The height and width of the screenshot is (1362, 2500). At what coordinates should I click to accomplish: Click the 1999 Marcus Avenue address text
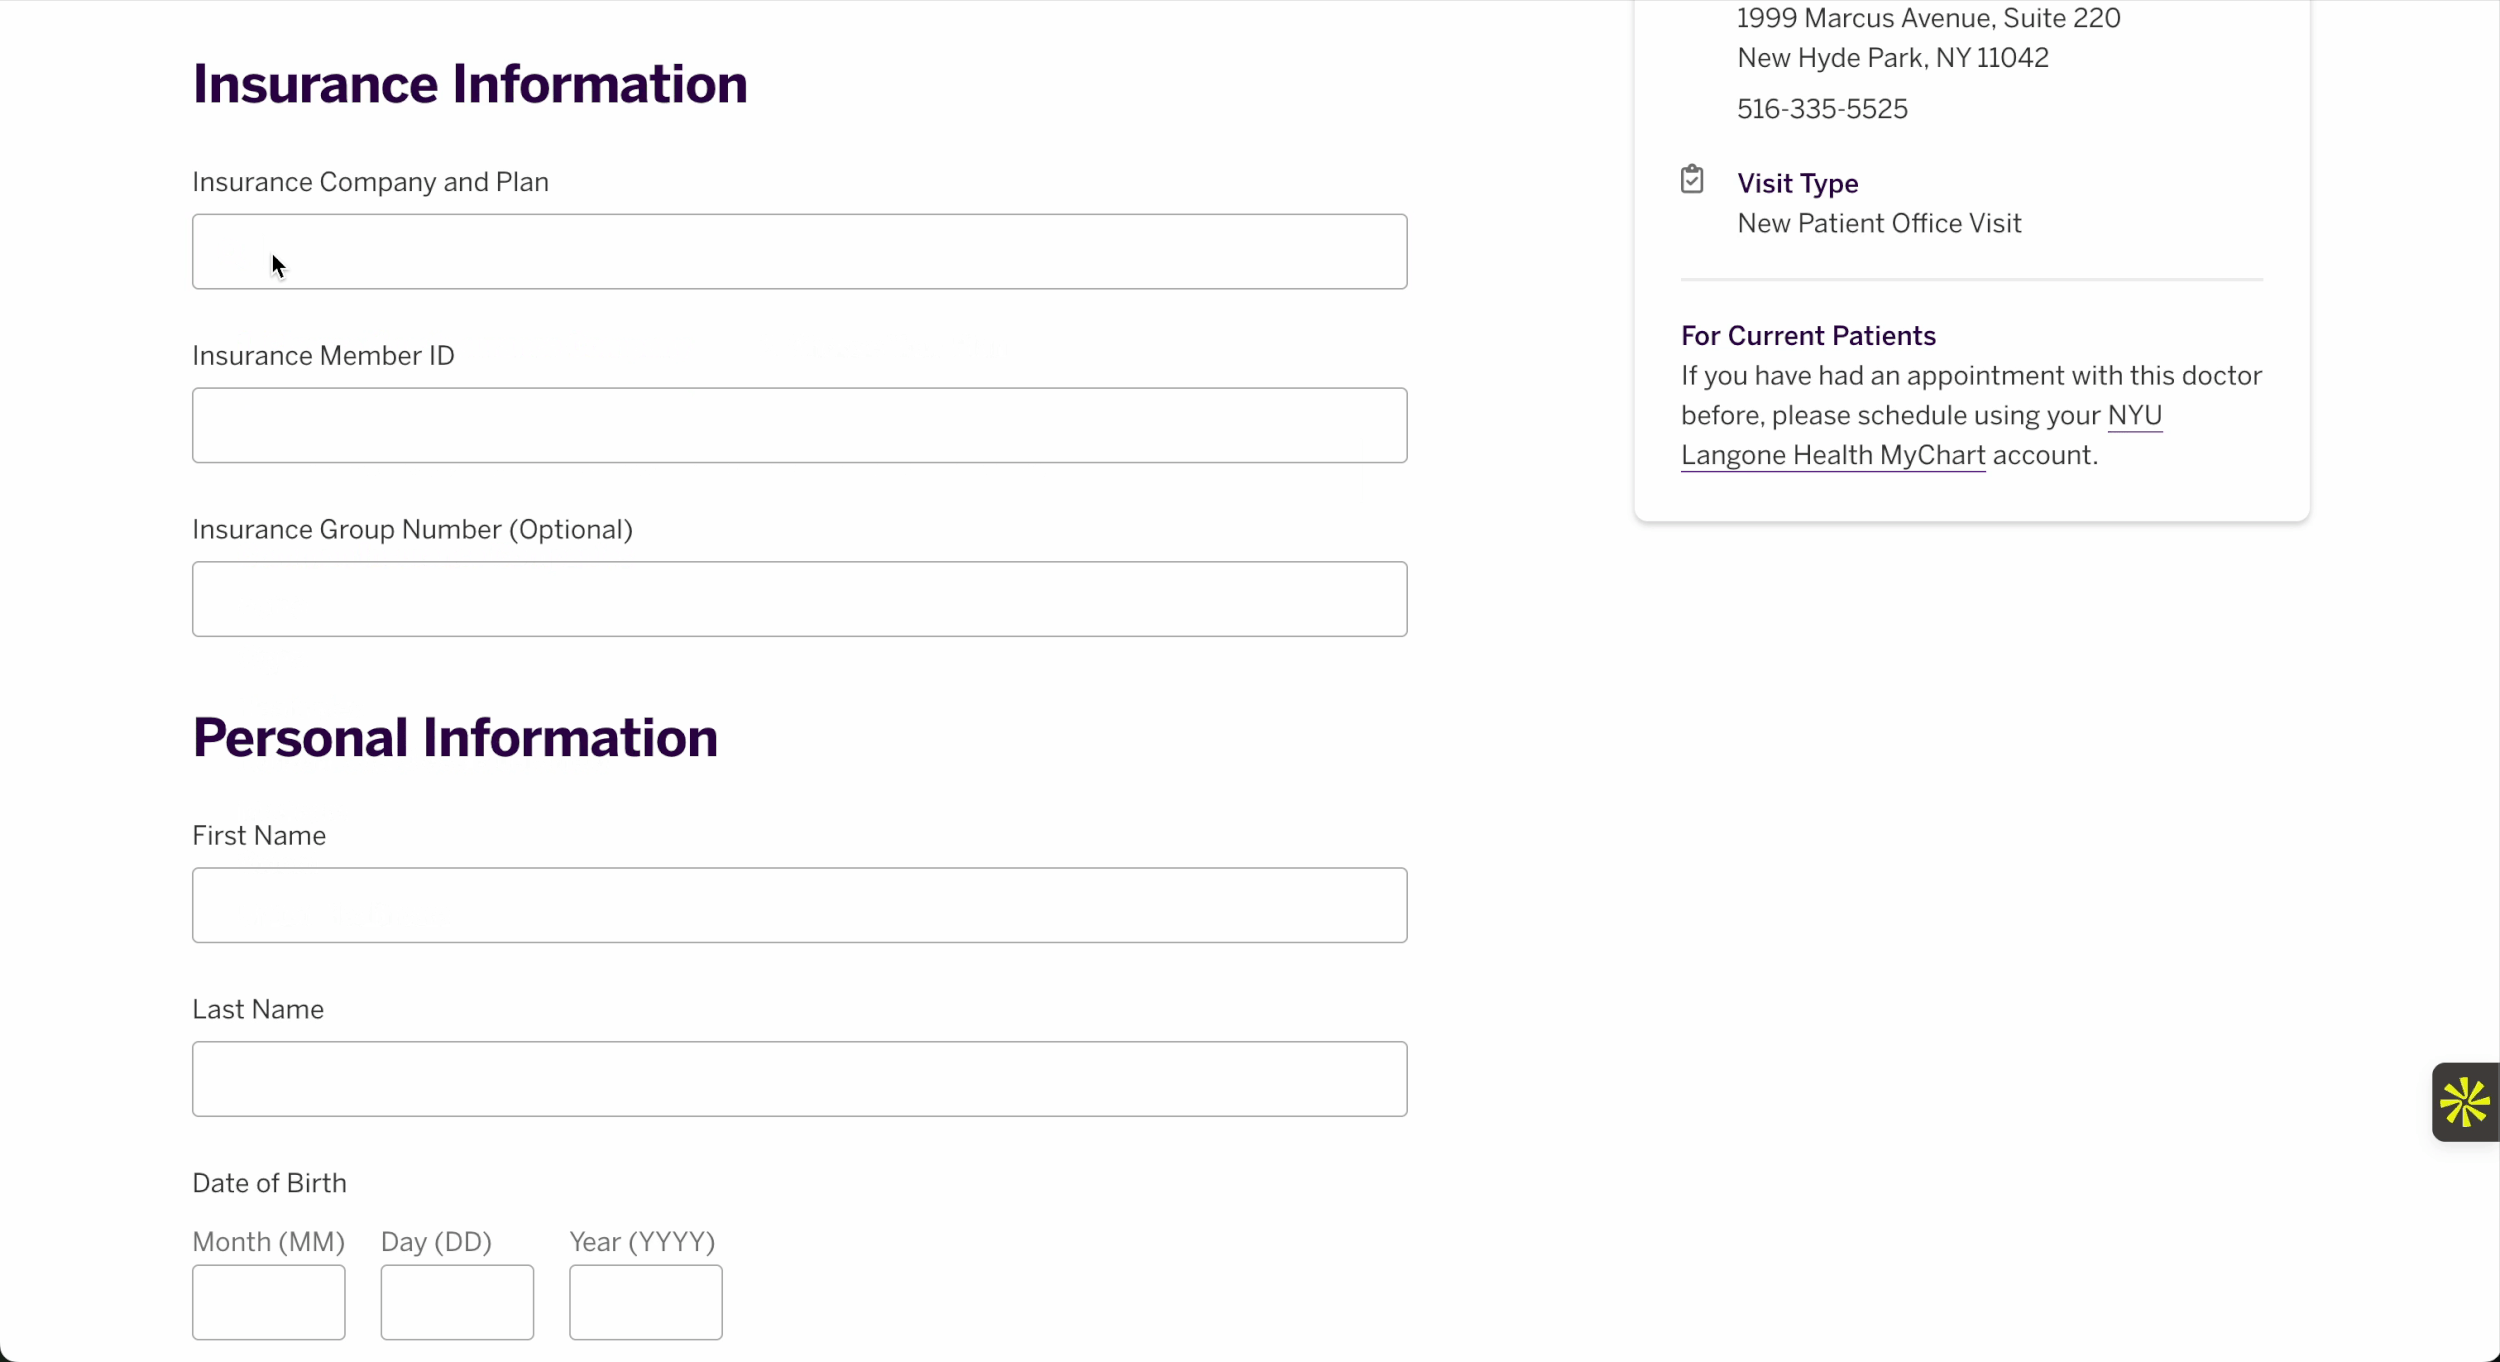coord(1927,19)
